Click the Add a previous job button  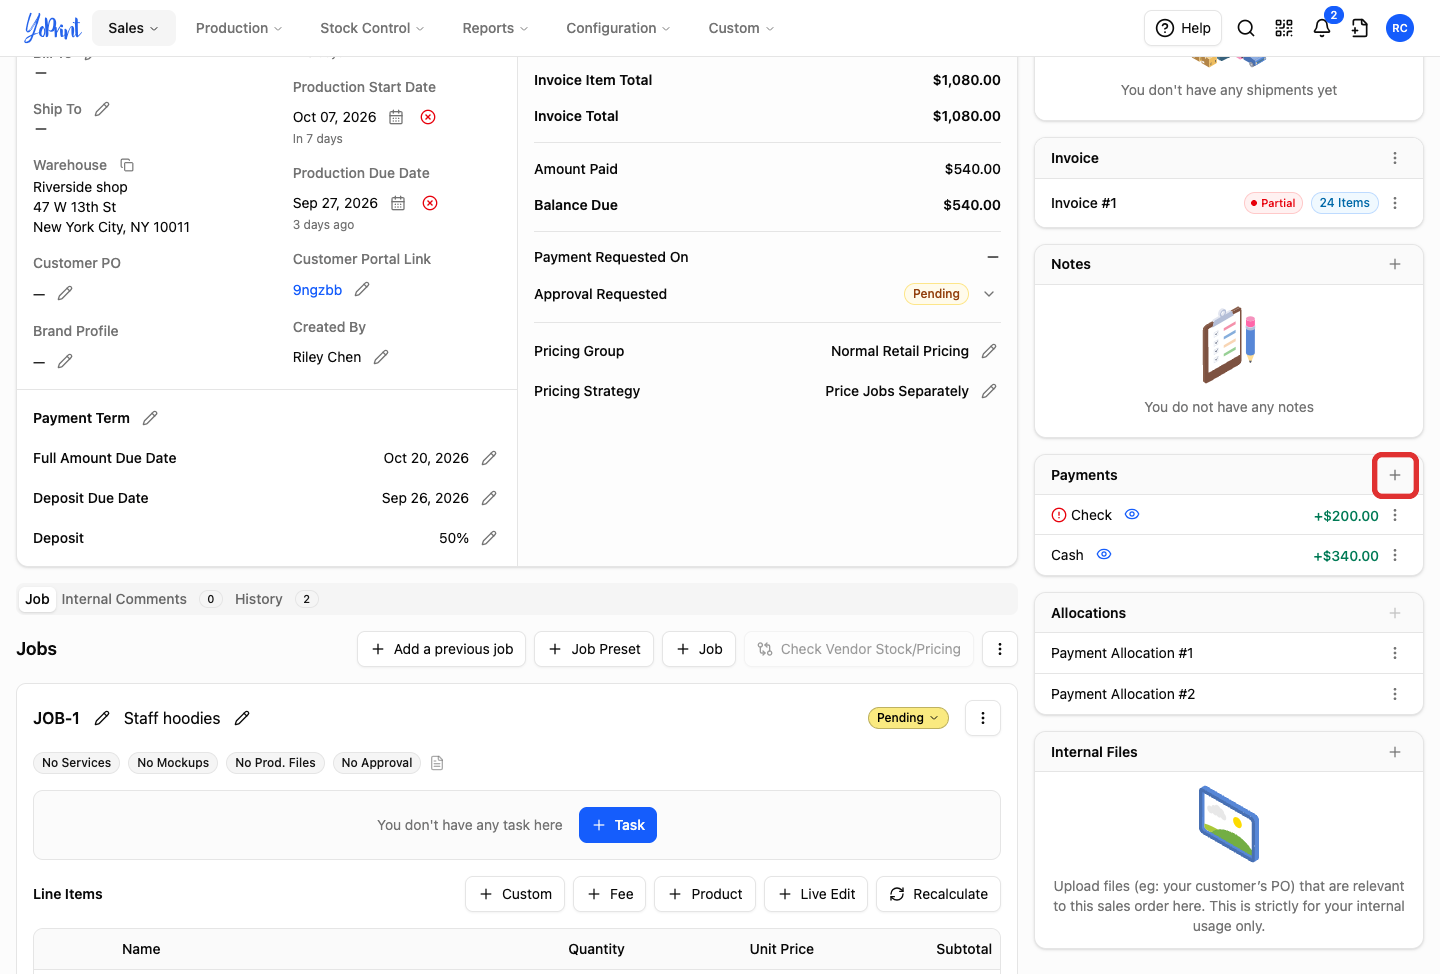click(442, 649)
